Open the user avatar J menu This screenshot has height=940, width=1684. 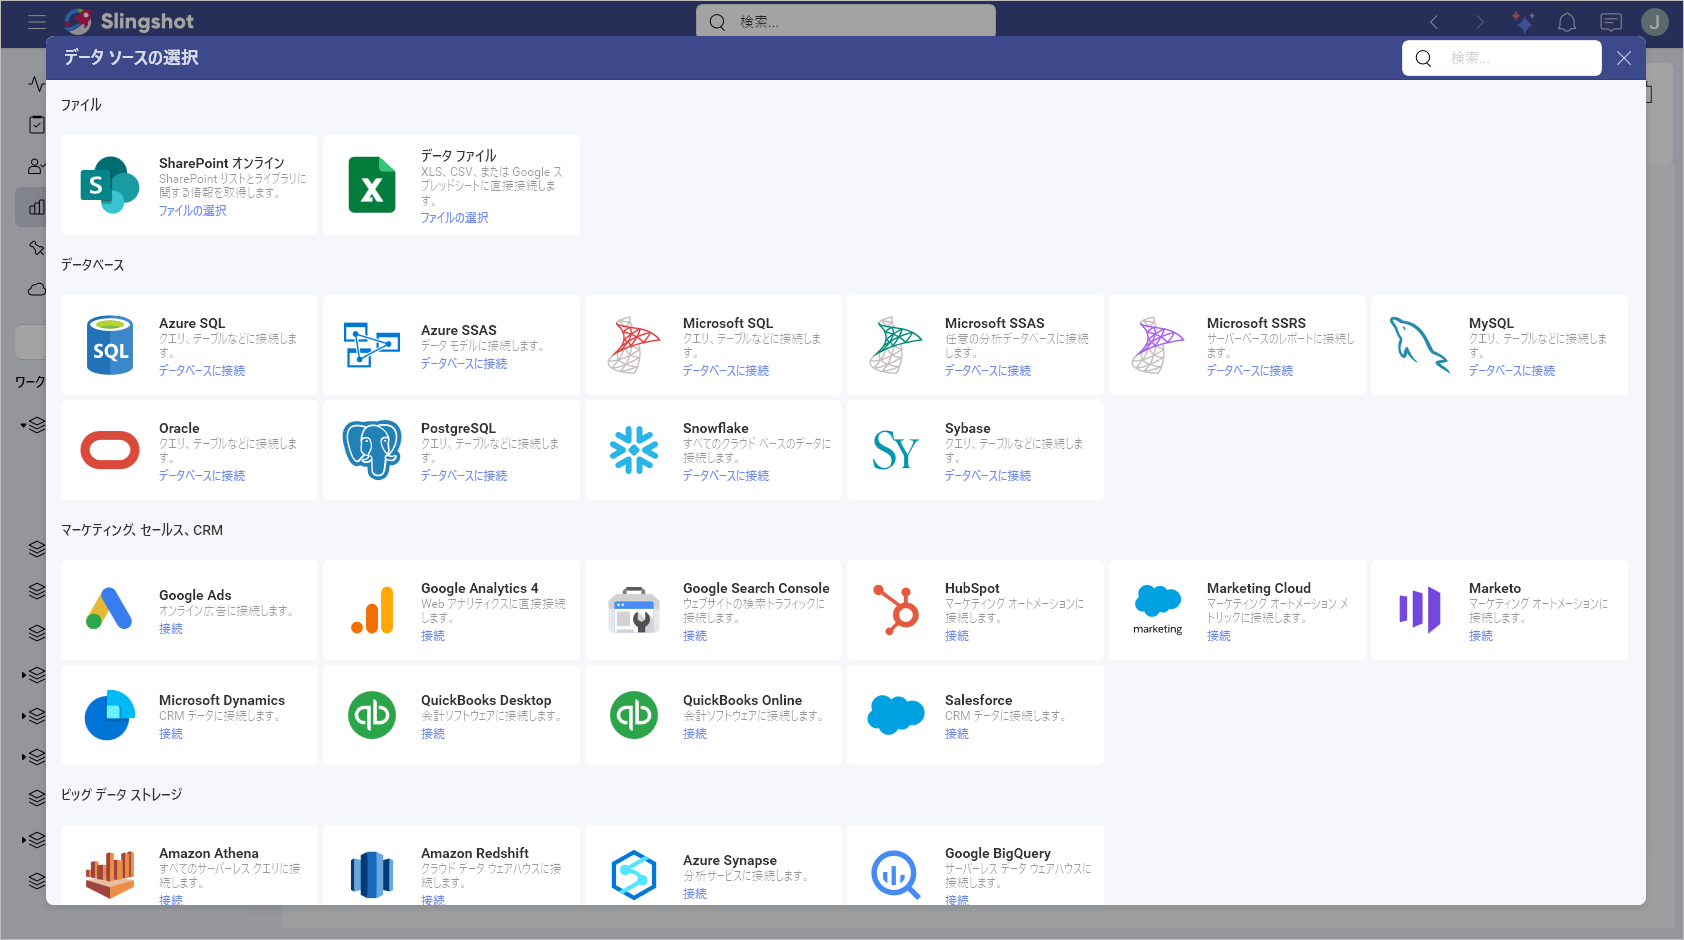click(1655, 21)
